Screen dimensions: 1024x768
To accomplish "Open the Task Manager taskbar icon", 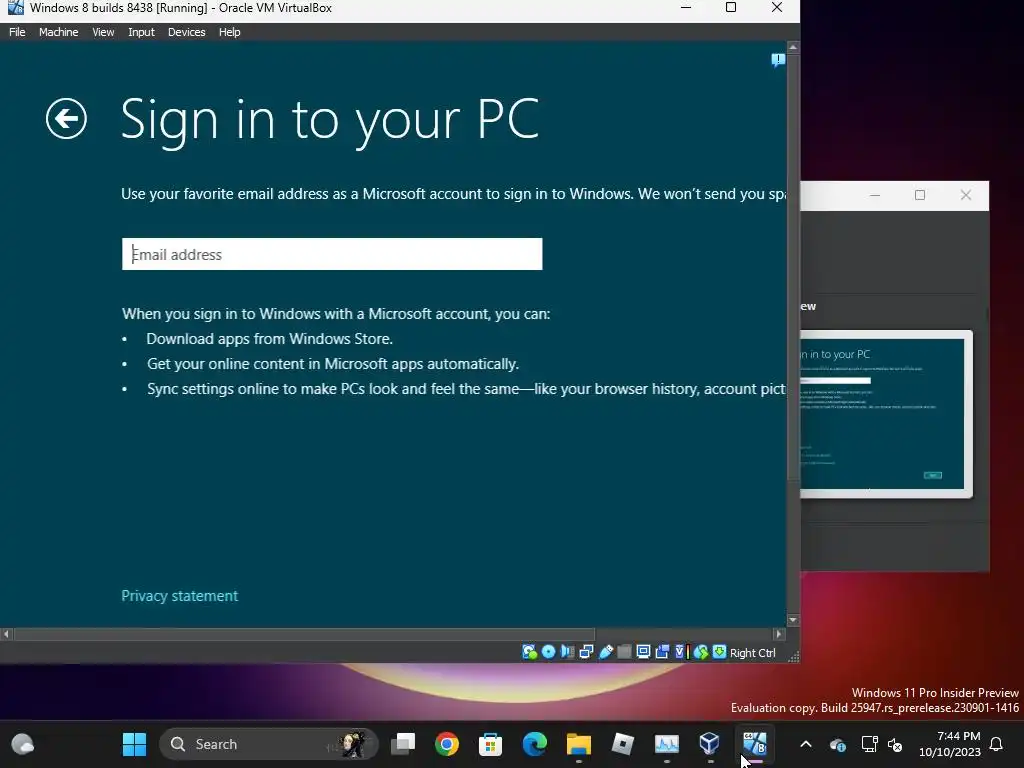I will click(x=666, y=744).
